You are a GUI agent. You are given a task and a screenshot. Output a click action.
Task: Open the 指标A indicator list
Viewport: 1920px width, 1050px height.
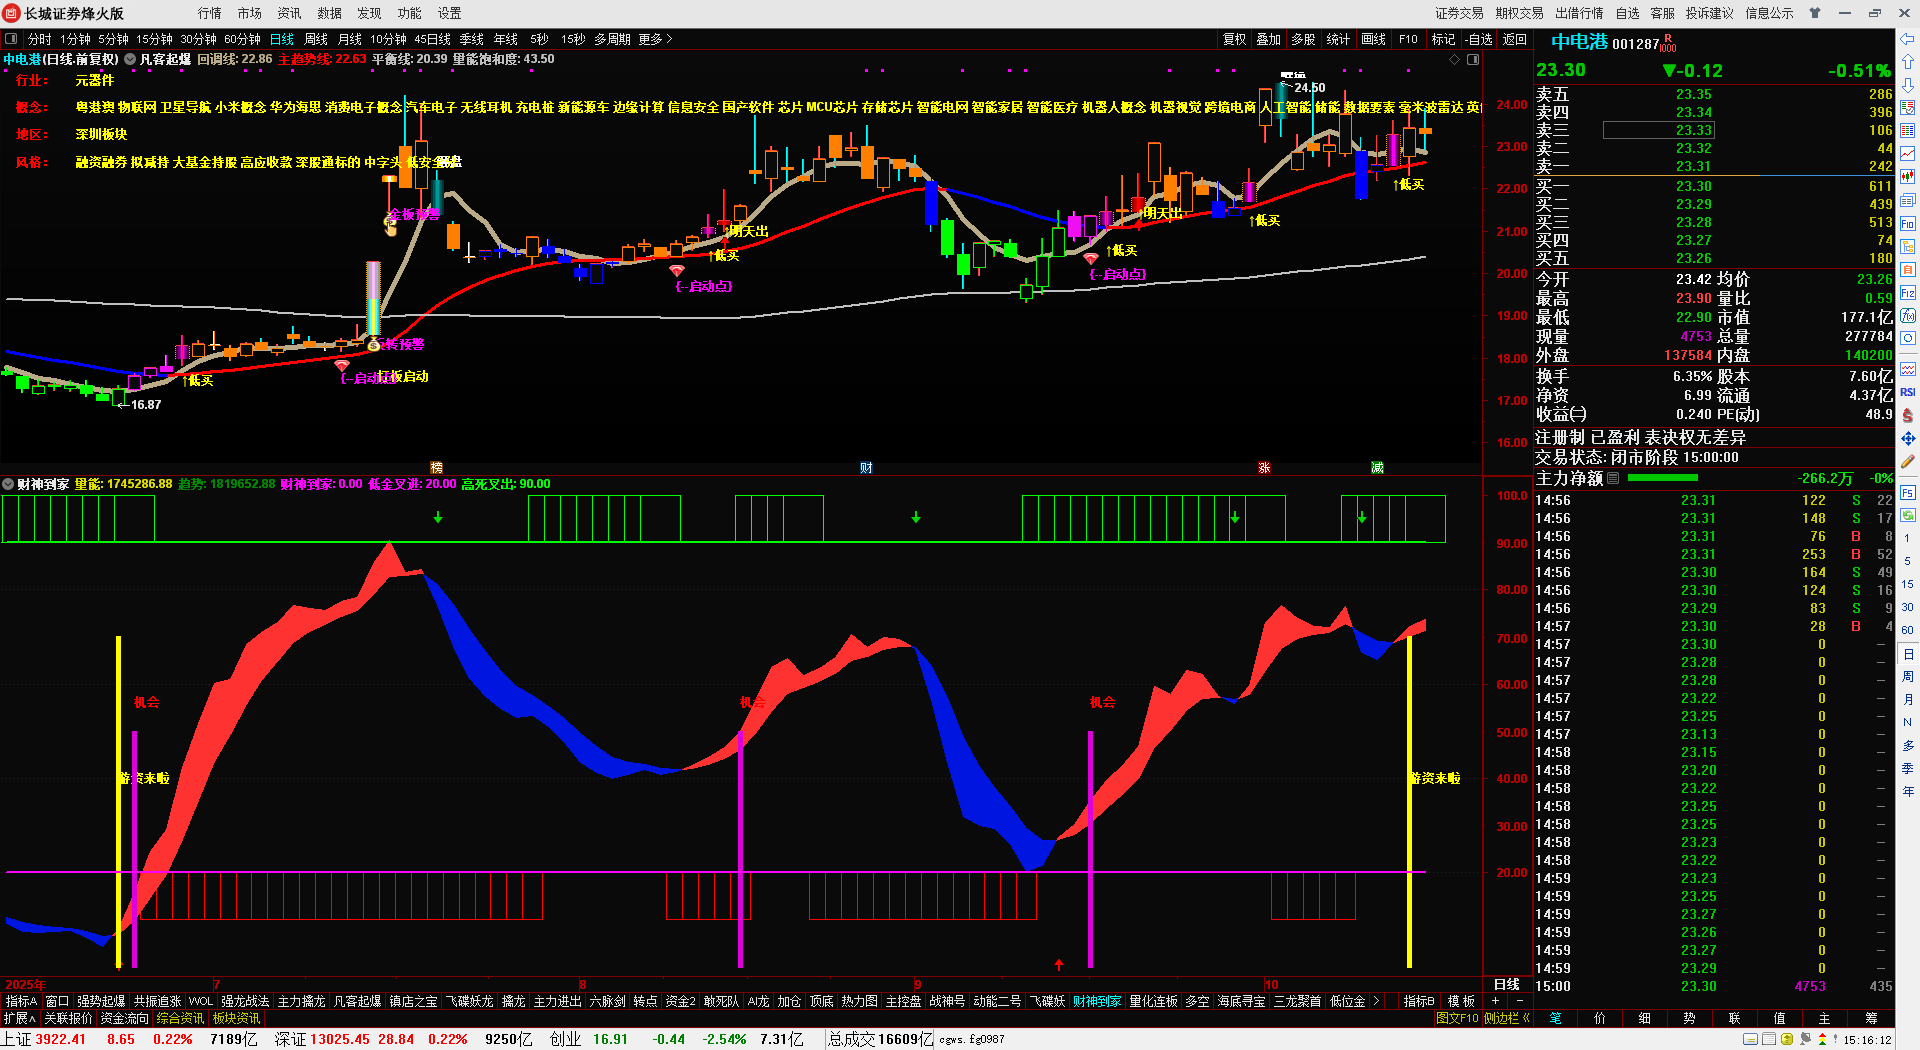(21, 1001)
